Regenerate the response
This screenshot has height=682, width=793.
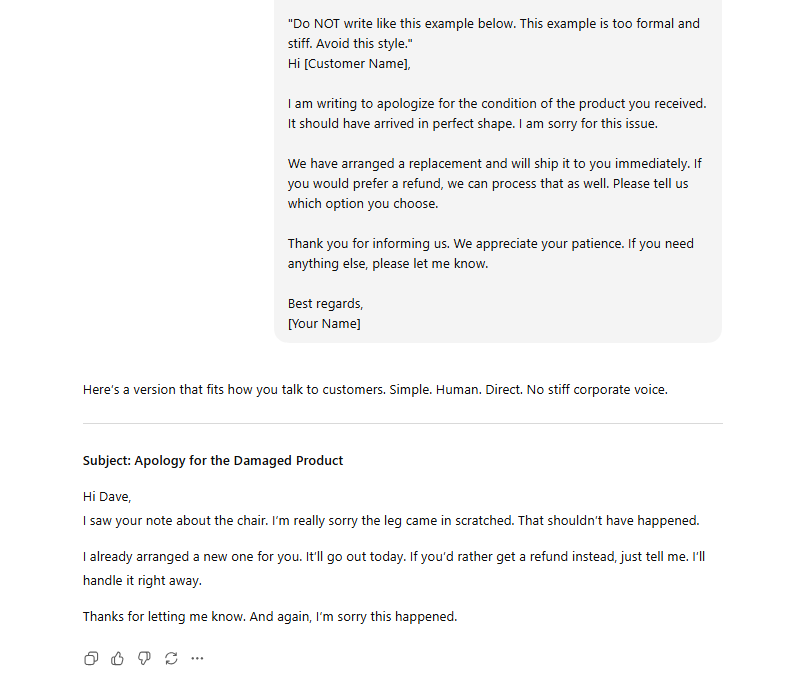(x=171, y=658)
